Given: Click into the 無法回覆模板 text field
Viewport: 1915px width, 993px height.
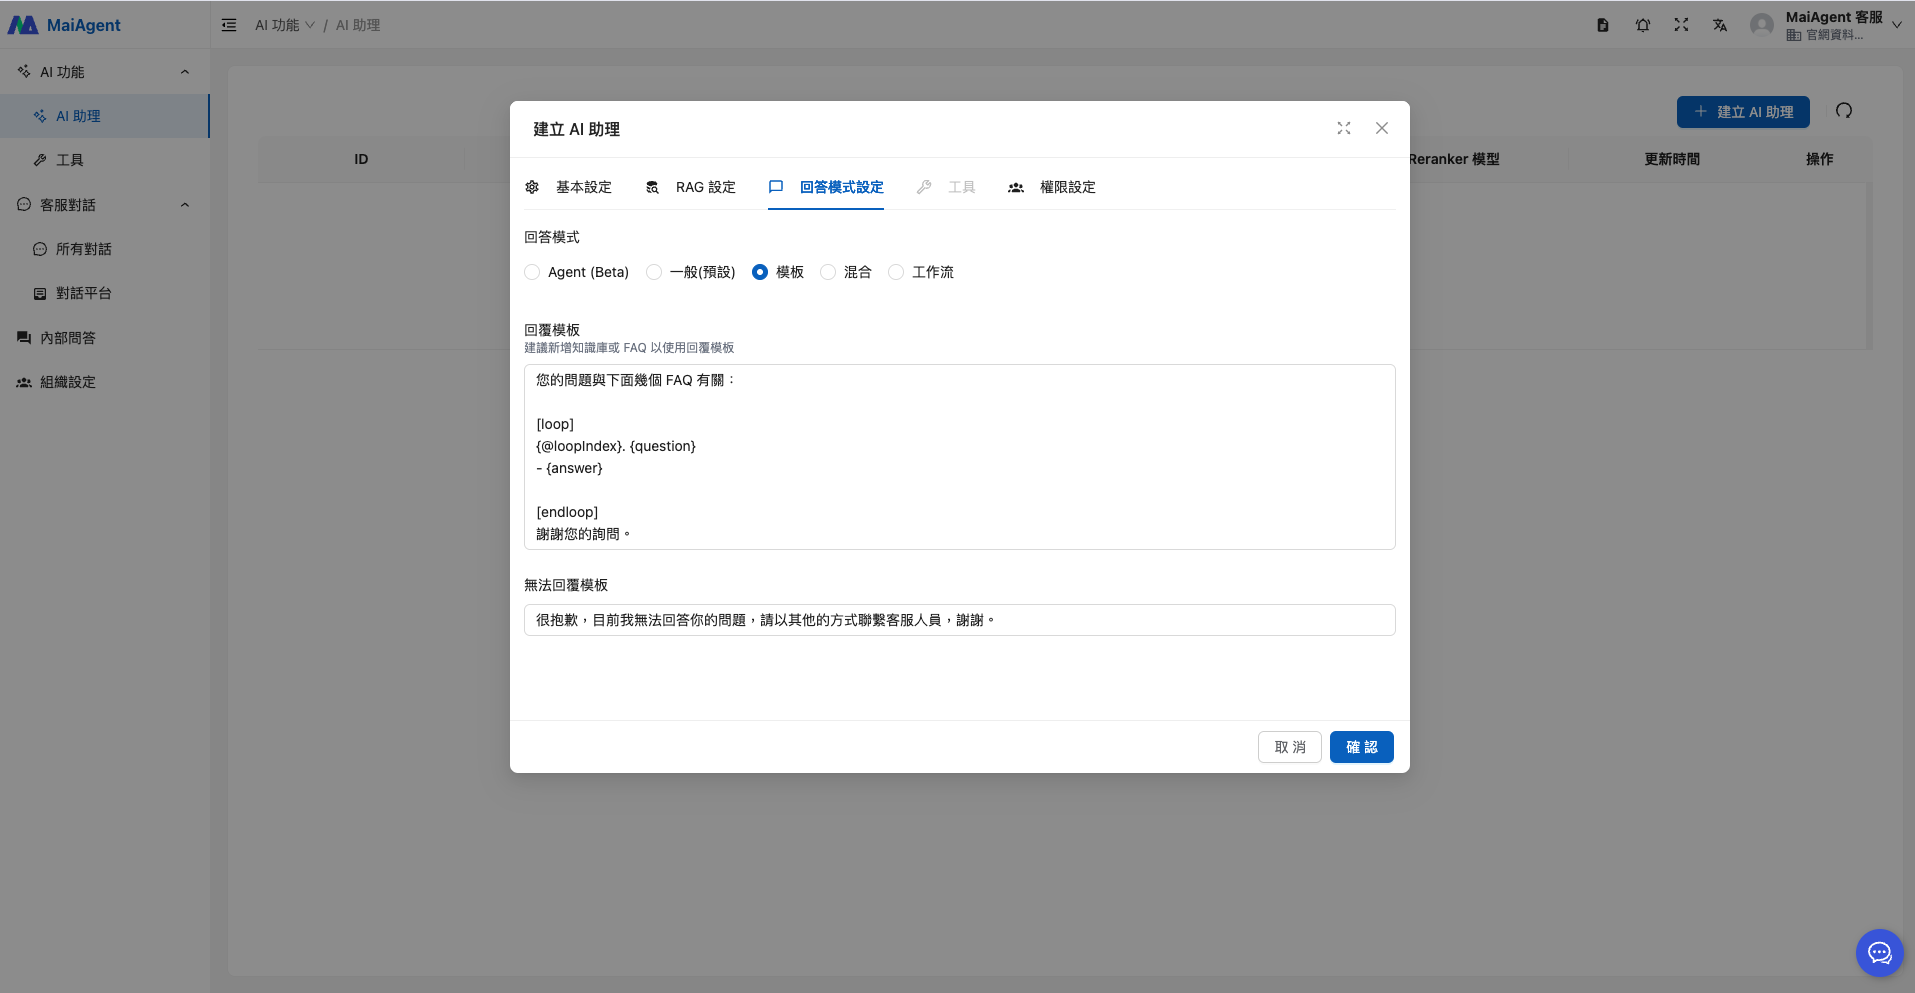Looking at the screenshot, I should click(x=959, y=620).
